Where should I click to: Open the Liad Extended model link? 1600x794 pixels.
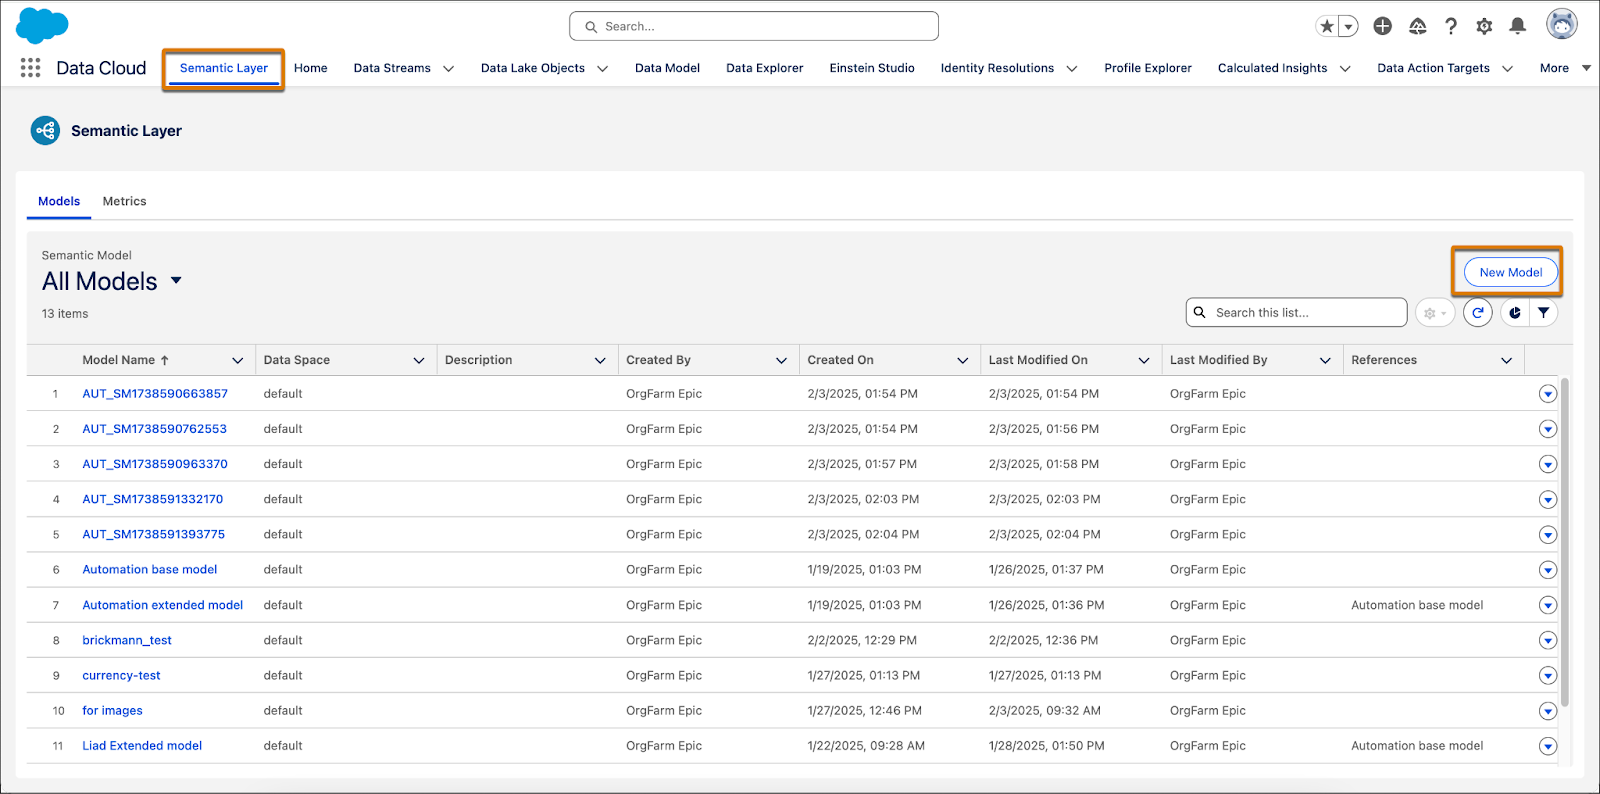[142, 746]
